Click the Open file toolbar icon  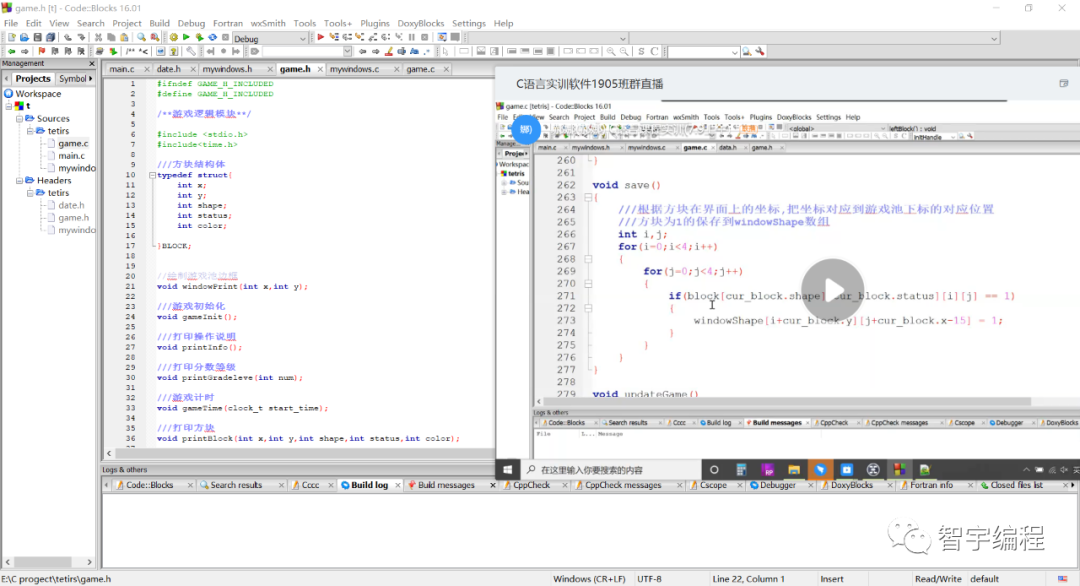(x=24, y=38)
